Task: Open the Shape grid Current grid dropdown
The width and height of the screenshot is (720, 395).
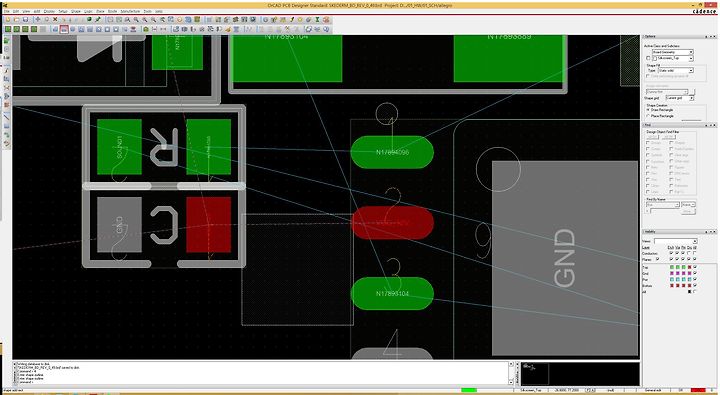Action: (680, 98)
